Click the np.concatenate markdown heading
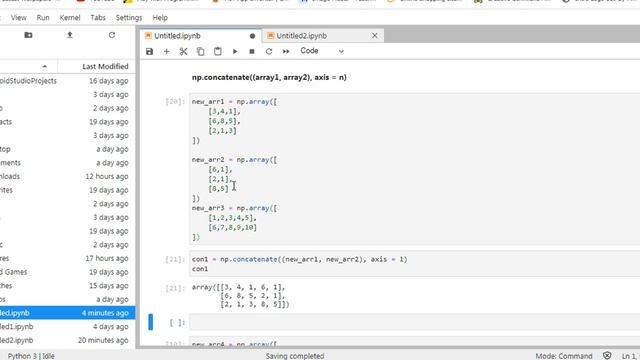Image resolution: width=640 pixels, height=360 pixels. (269, 77)
